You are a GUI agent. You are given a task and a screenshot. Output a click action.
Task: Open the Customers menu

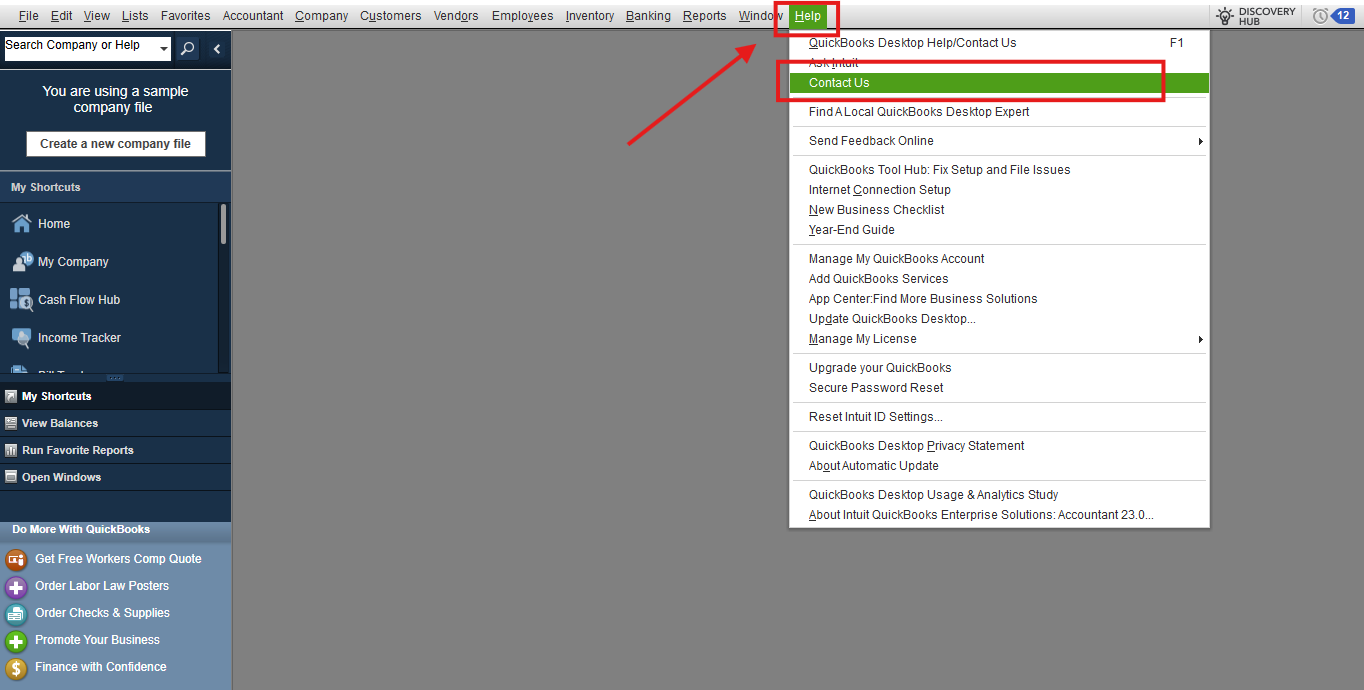391,16
